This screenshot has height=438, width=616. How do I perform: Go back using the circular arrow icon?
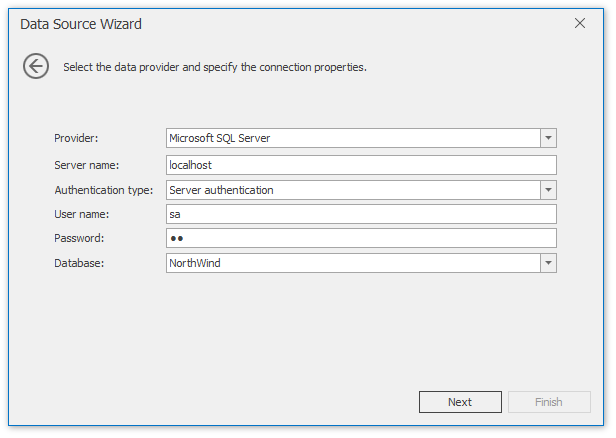coord(36,66)
